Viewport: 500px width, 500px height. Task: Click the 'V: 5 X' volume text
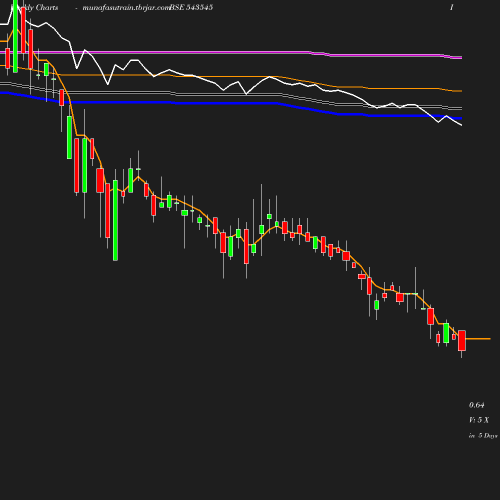pyautogui.click(x=479, y=420)
